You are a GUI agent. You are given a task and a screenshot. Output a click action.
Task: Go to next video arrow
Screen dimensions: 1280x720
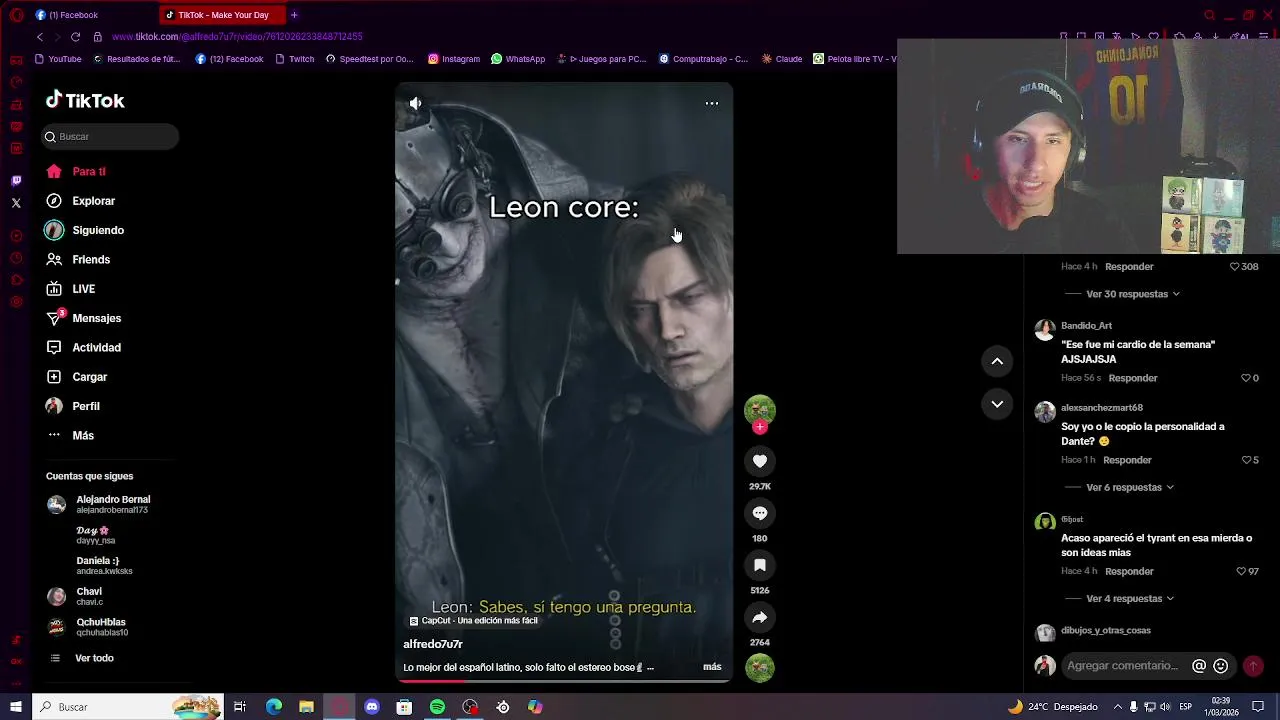coord(997,404)
